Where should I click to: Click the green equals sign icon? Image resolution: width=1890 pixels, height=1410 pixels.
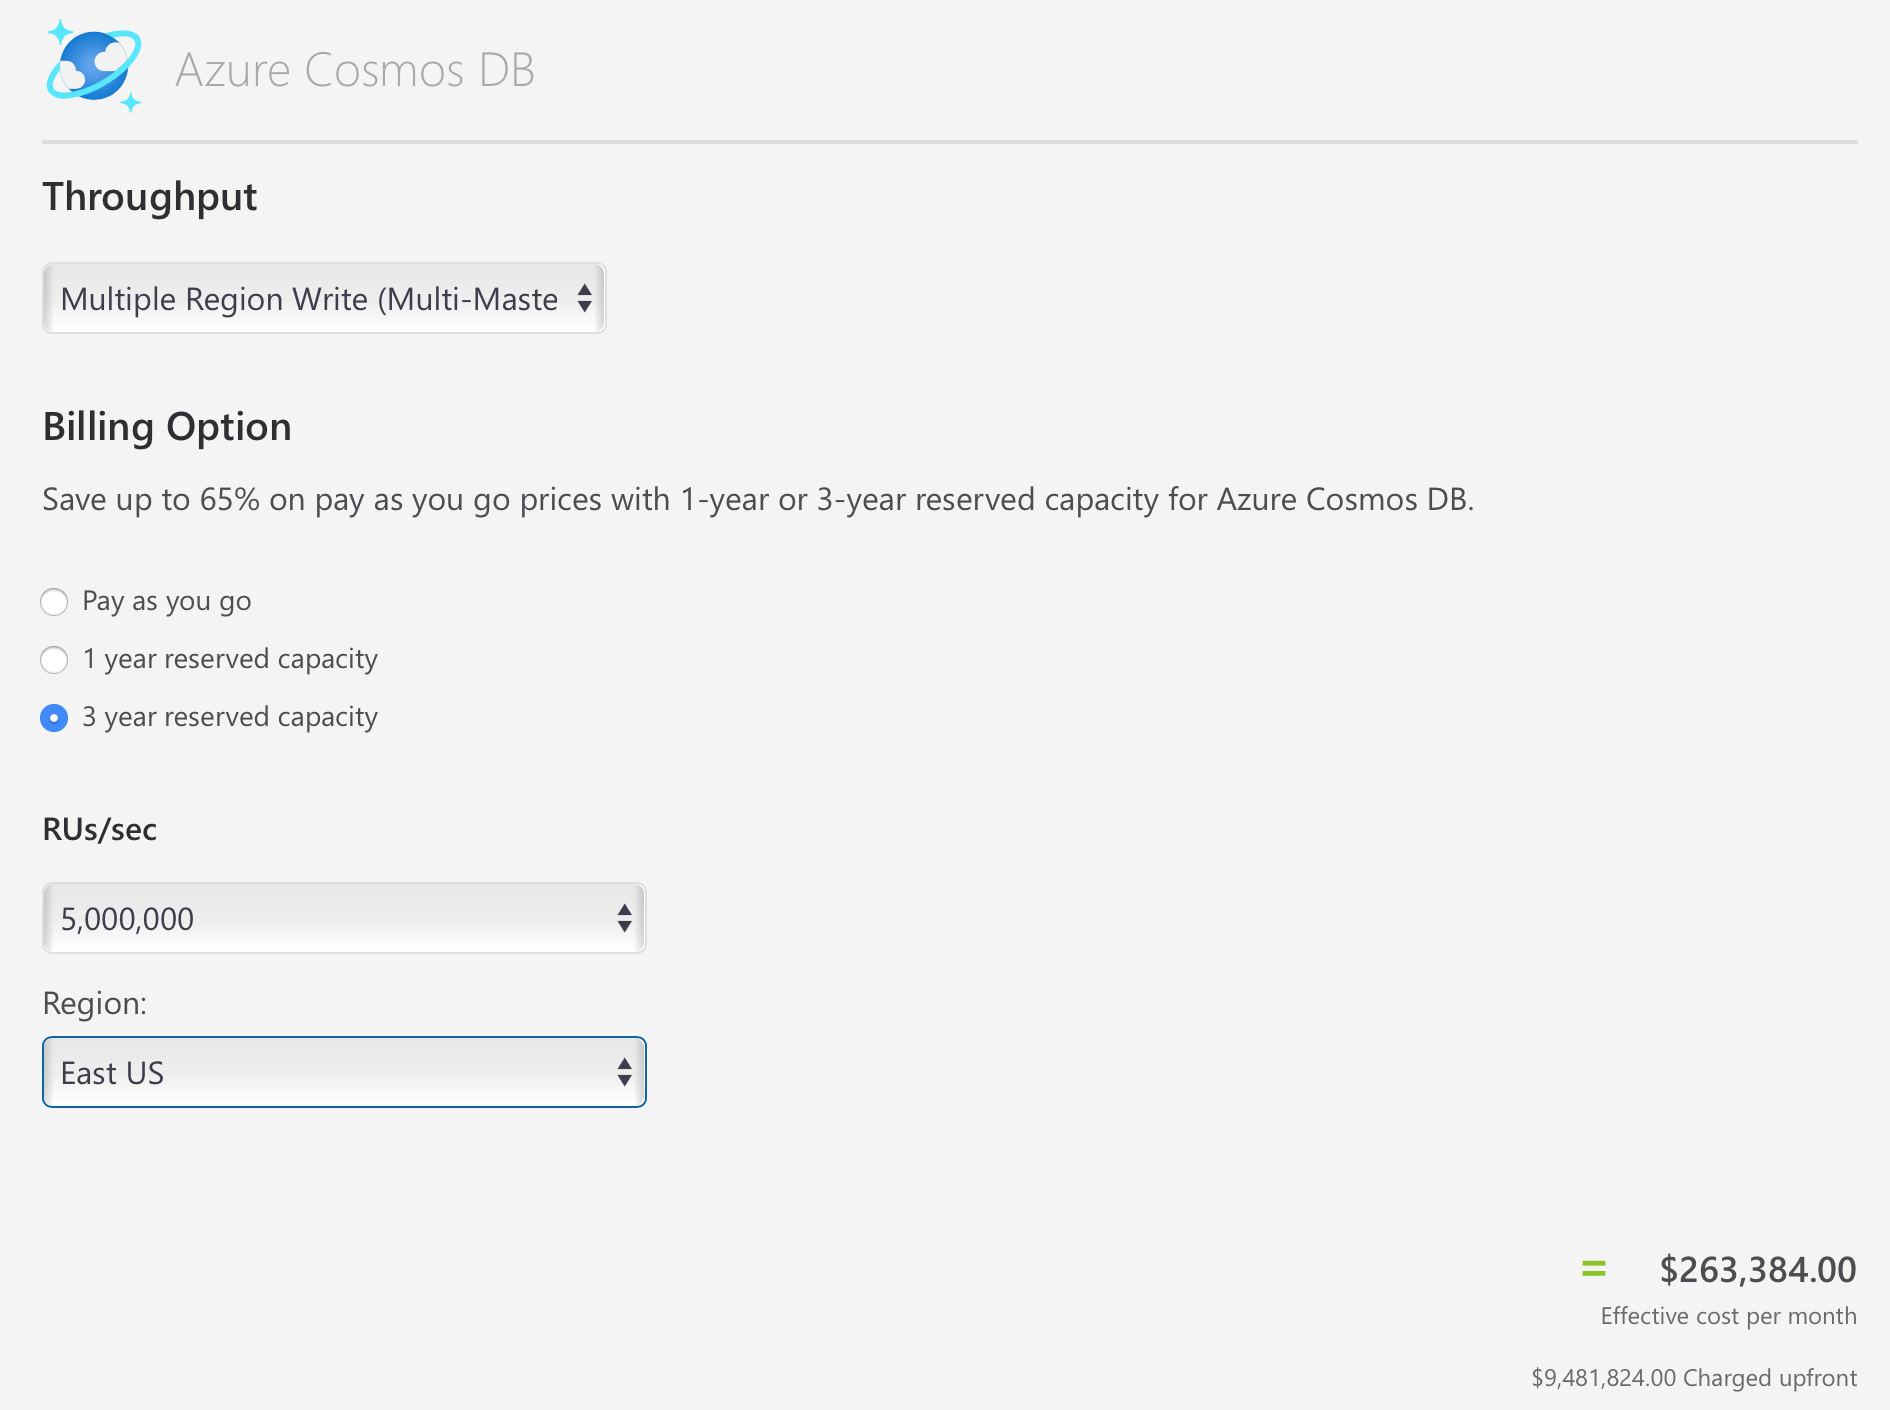point(1593,1269)
